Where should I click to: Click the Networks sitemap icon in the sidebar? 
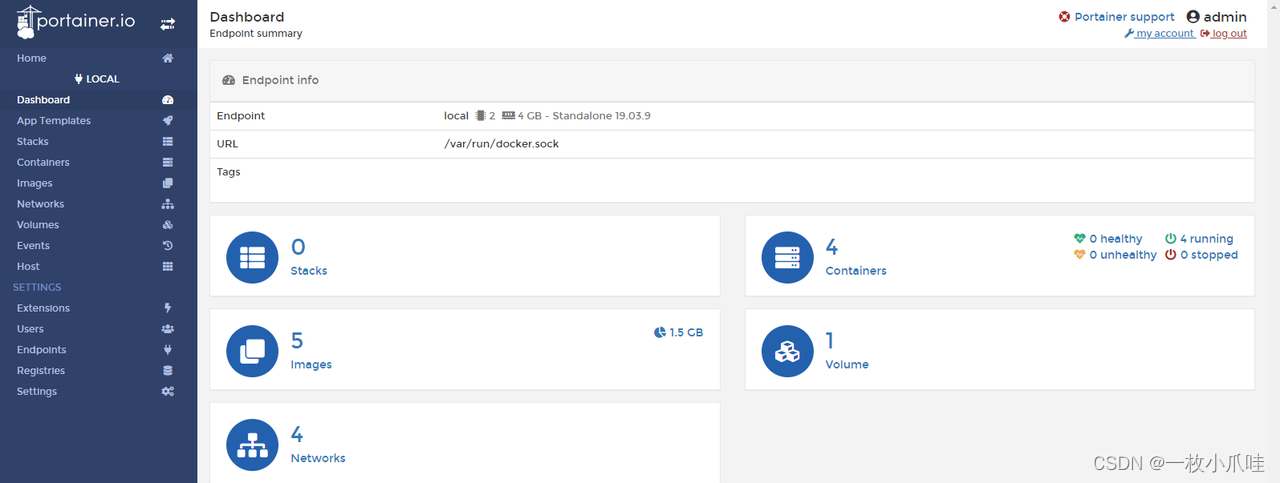coord(168,204)
